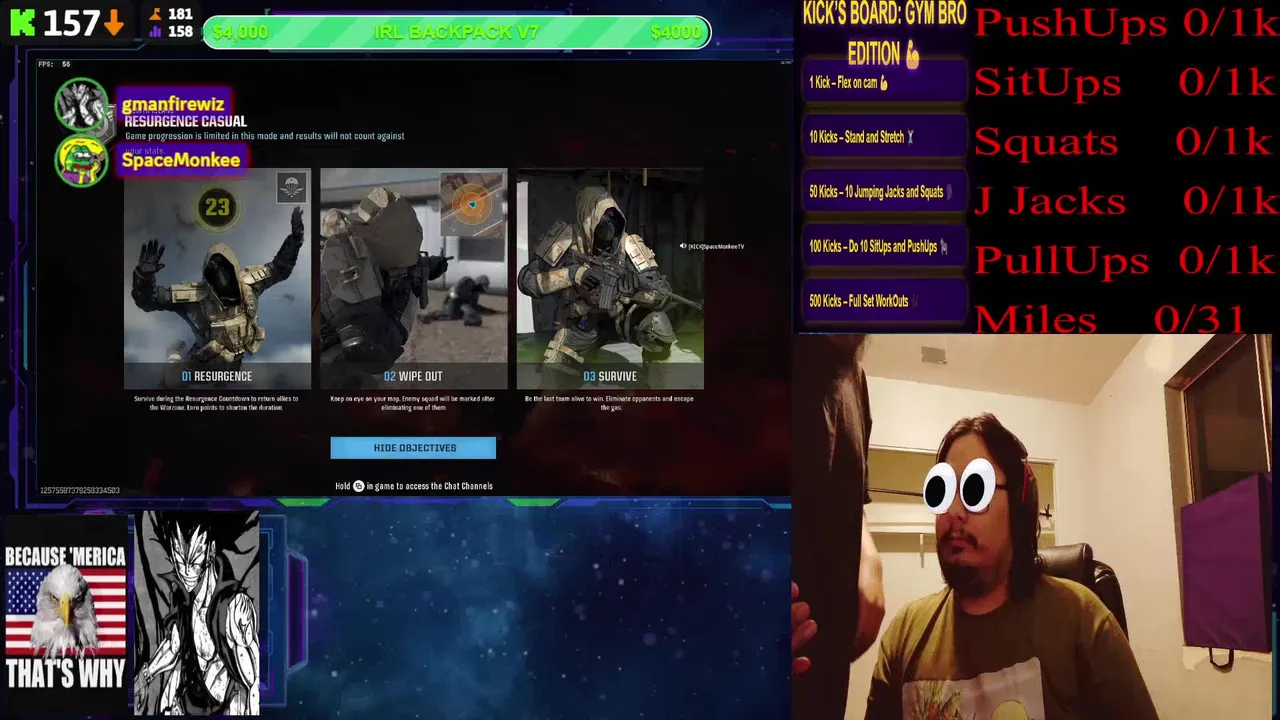Click the HIDE OBJECTIVES button
Viewport: 1280px width, 720px height.
(413, 448)
